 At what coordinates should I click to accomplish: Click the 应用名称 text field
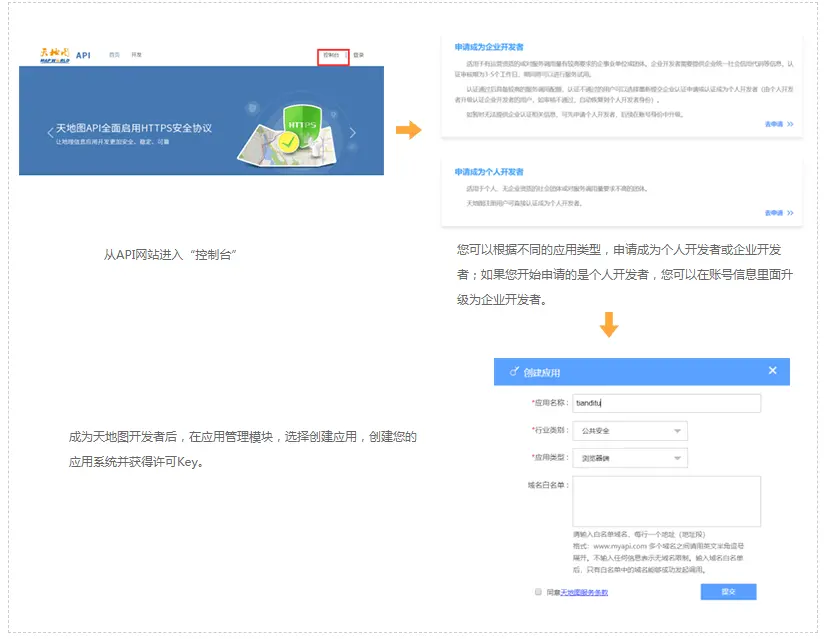point(665,403)
